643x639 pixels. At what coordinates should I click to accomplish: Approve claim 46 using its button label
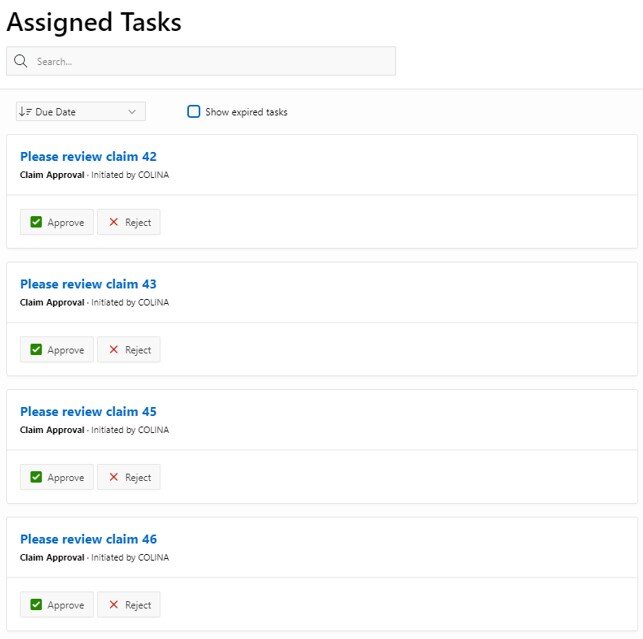click(66, 605)
